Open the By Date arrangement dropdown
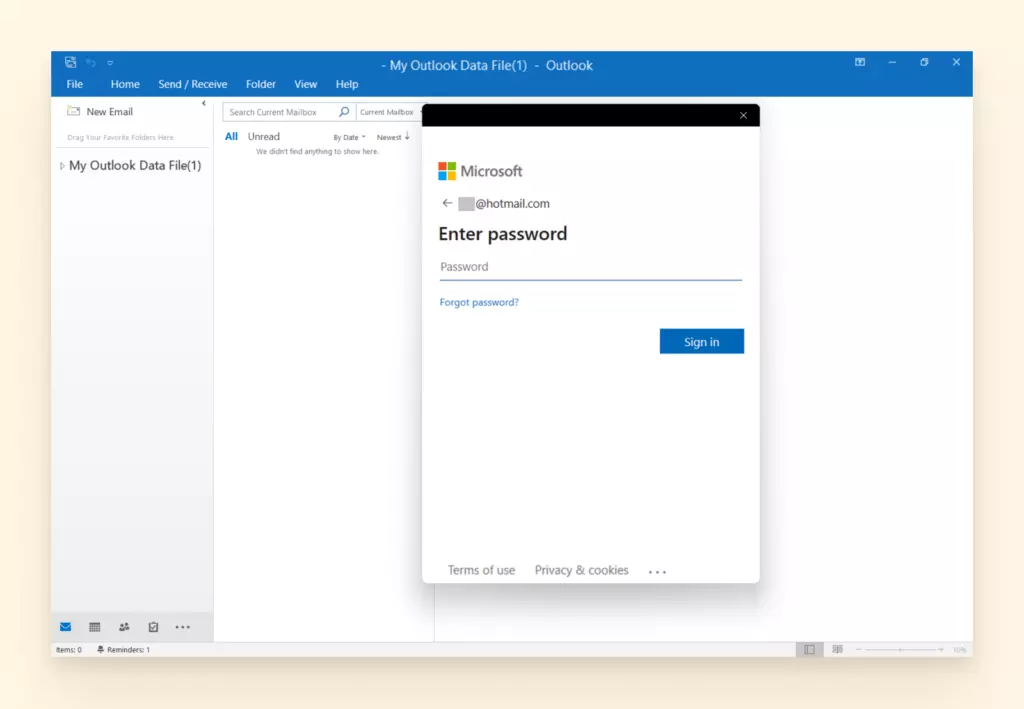Screen dimensions: 1024x709 coord(348,136)
